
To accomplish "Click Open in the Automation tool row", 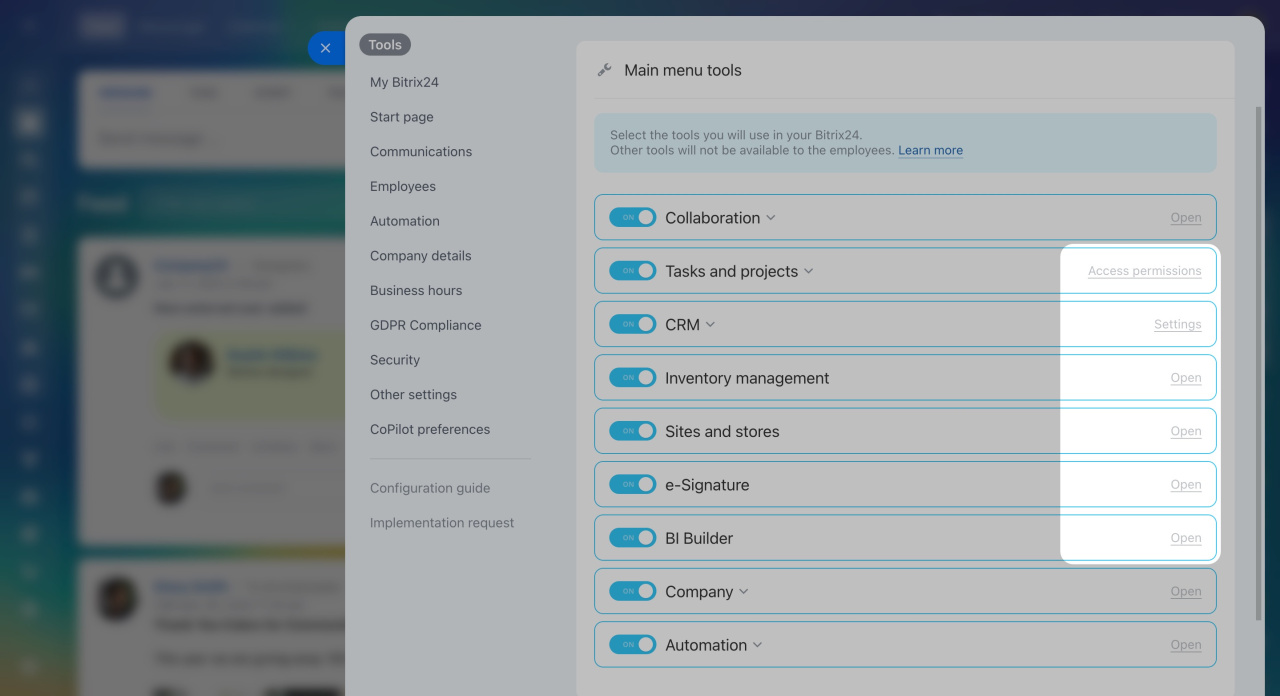I will [1186, 645].
